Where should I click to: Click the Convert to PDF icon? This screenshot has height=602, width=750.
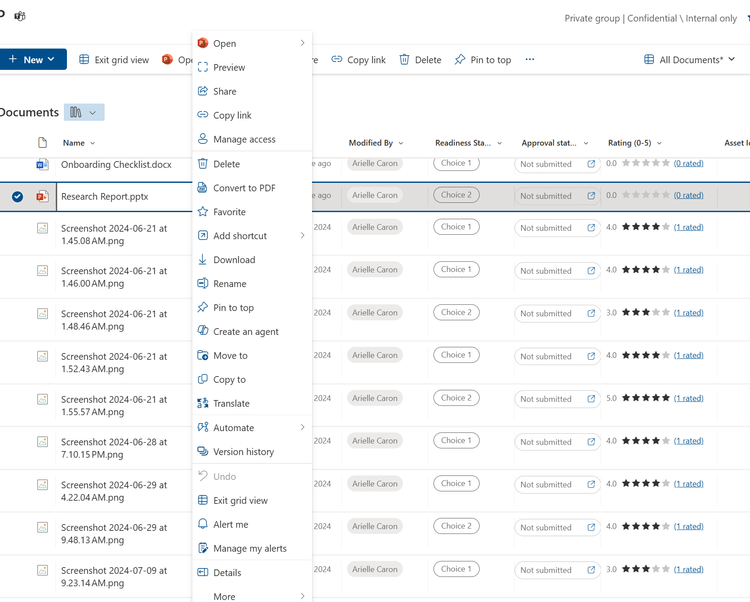tap(203, 187)
